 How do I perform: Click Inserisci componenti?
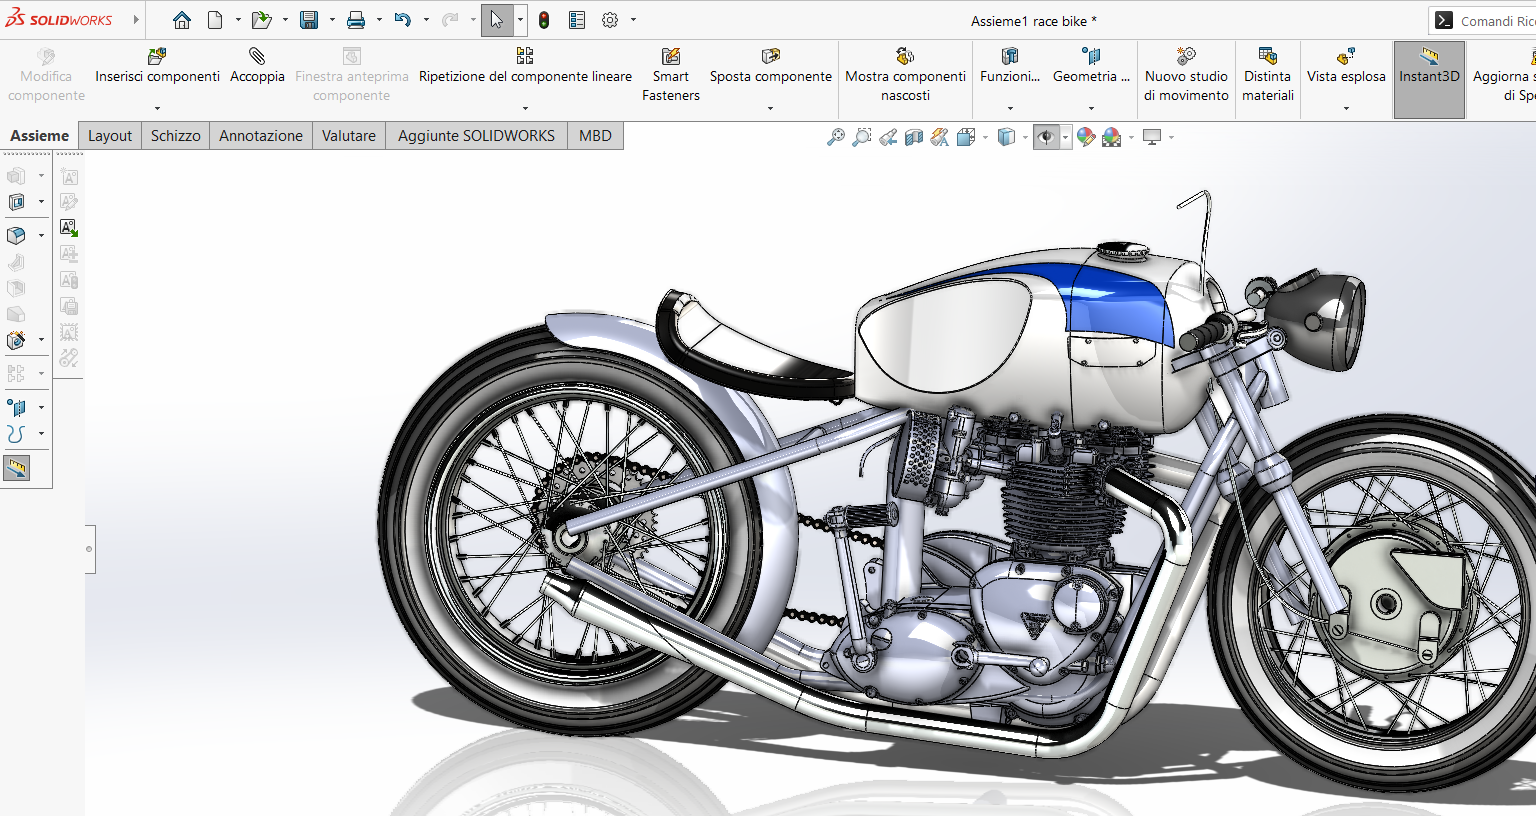[x=157, y=67]
